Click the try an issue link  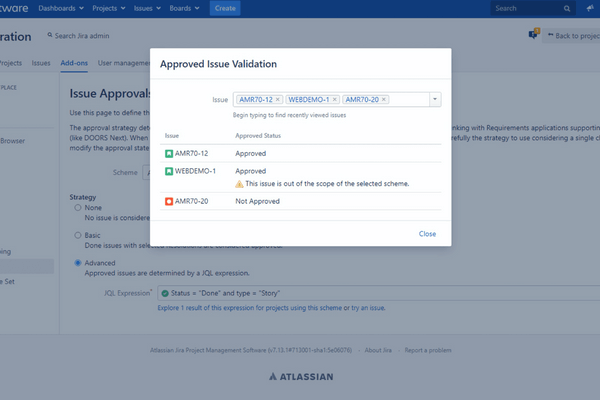[x=368, y=308]
